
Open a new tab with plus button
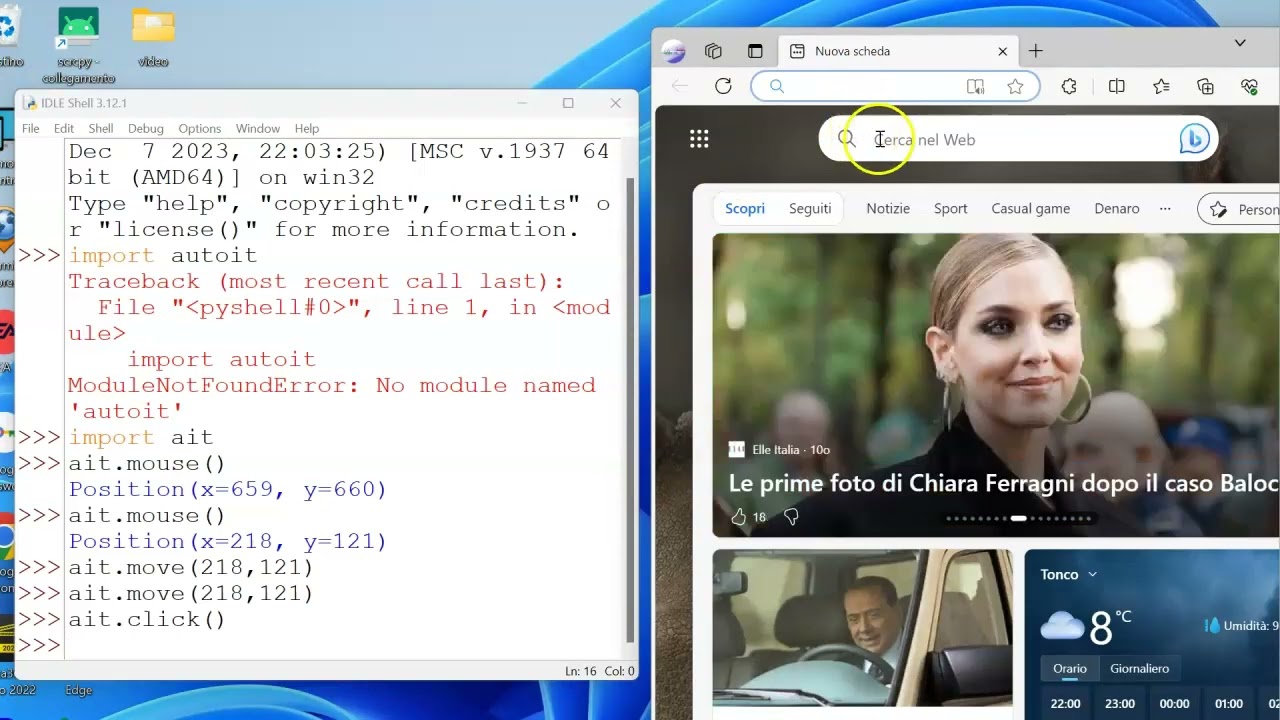click(x=1036, y=51)
